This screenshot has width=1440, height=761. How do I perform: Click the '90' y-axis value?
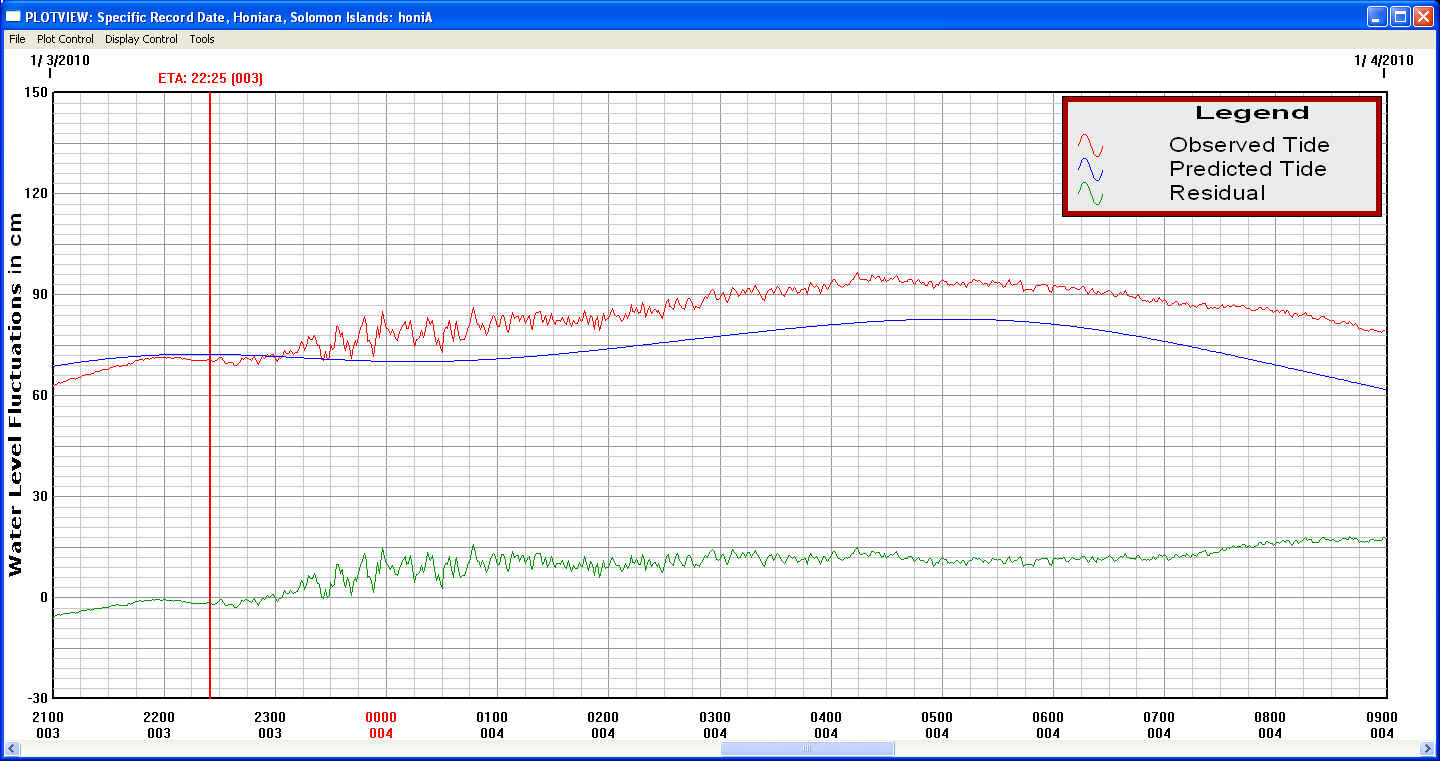click(40, 294)
